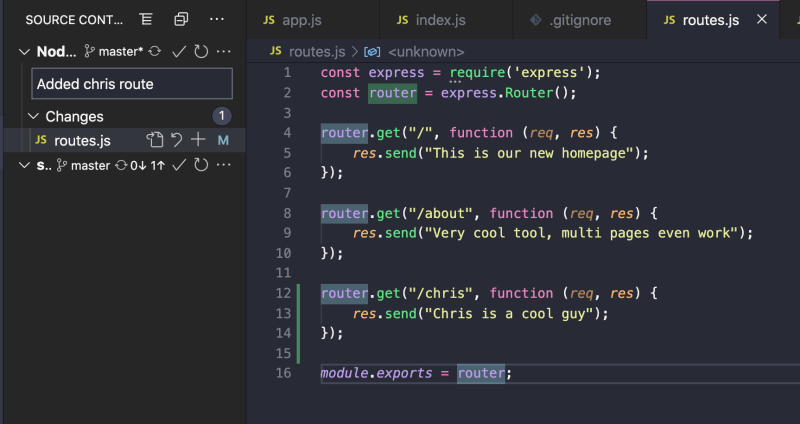800x424 pixels.
Task: Click 'require' on line 1
Action: 477,72
